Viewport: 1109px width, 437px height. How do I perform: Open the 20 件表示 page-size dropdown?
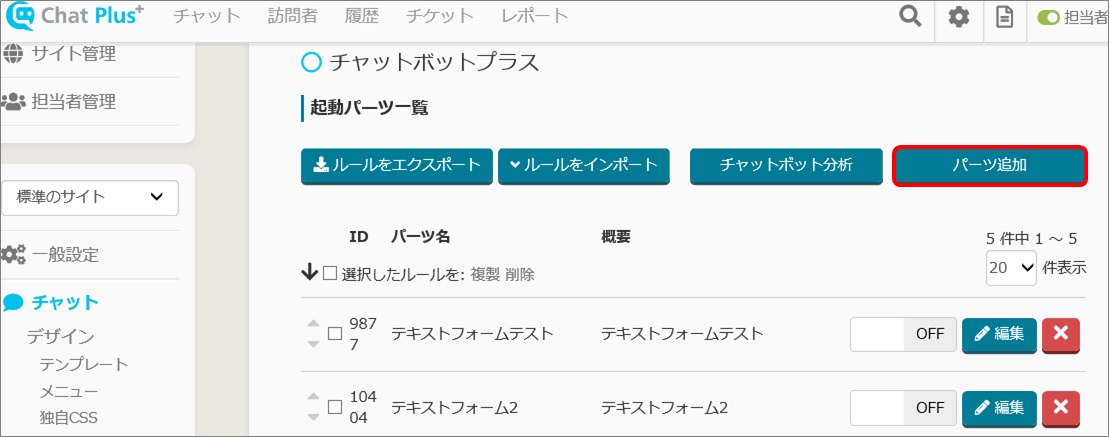click(x=1011, y=268)
